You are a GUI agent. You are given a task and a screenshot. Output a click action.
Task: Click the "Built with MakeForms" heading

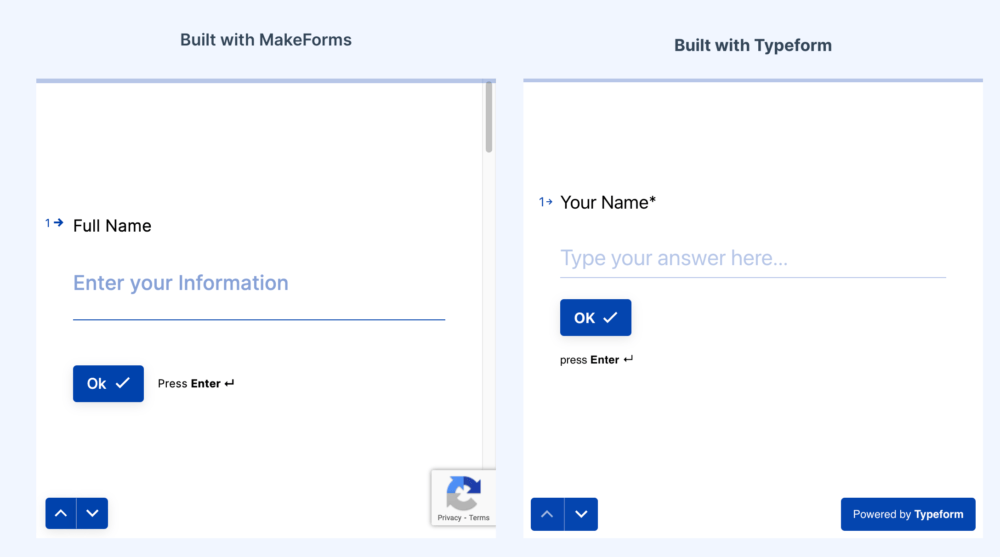pyautogui.click(x=265, y=40)
